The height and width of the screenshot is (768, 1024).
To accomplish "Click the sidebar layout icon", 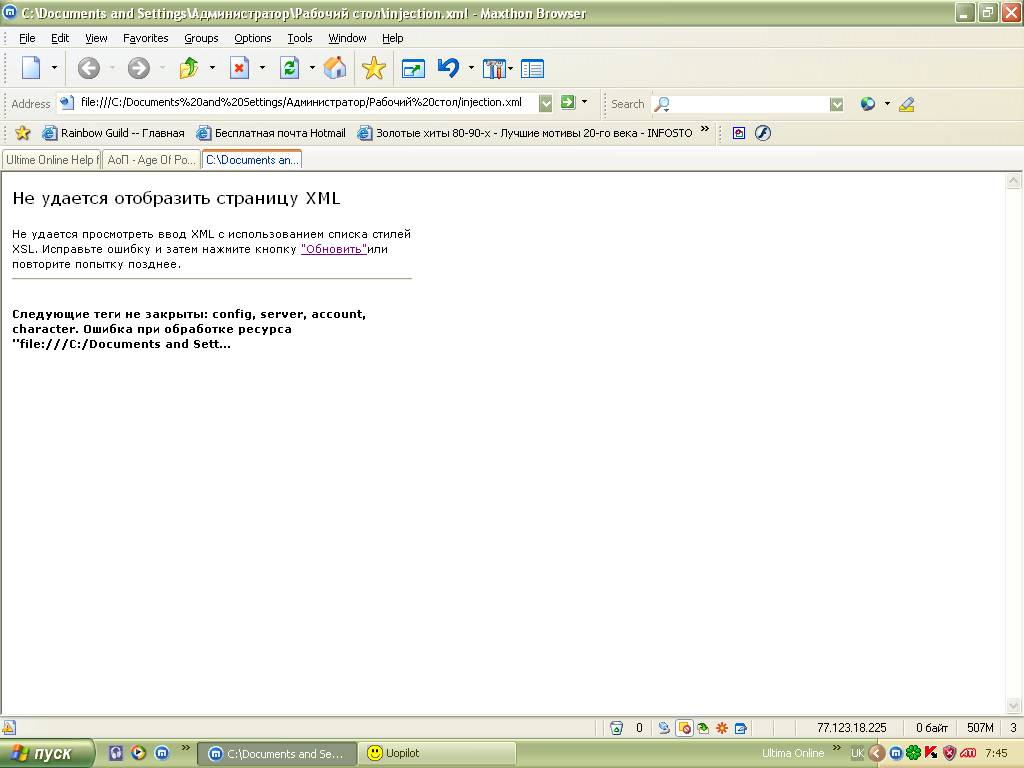I will [x=532, y=69].
